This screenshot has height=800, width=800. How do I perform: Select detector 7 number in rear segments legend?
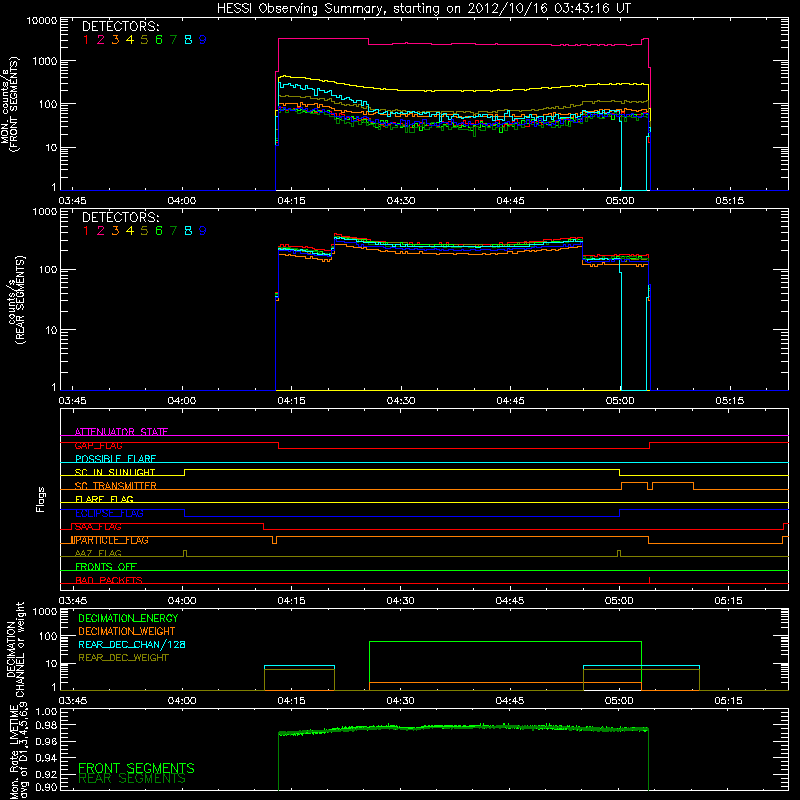point(173,231)
